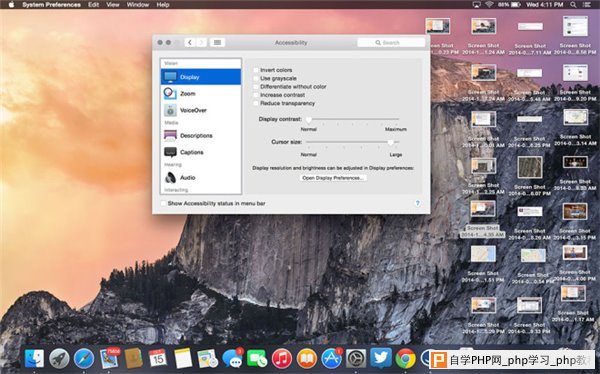
Task: Tick Reduce transparency checkbox
Action: click(256, 103)
